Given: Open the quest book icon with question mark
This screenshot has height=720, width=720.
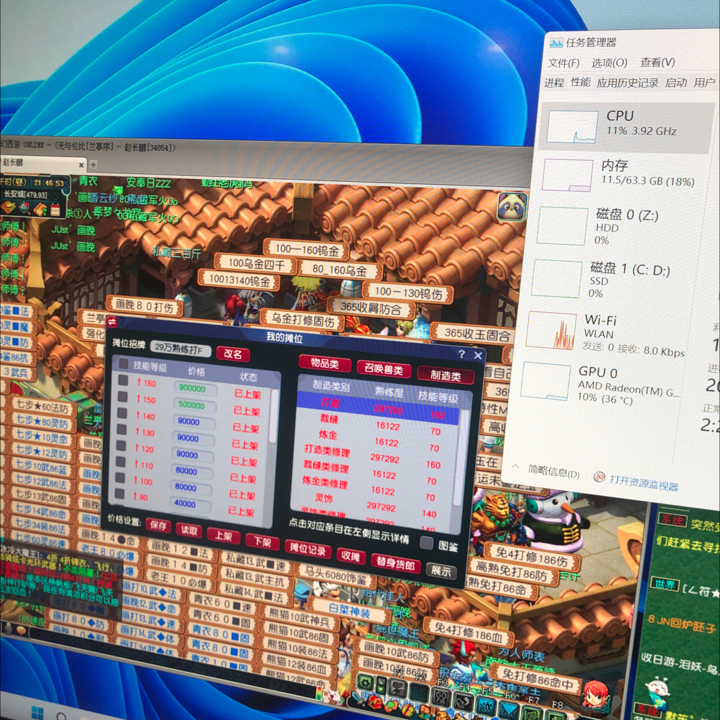Looking at the screenshot, I should click(x=40, y=210).
